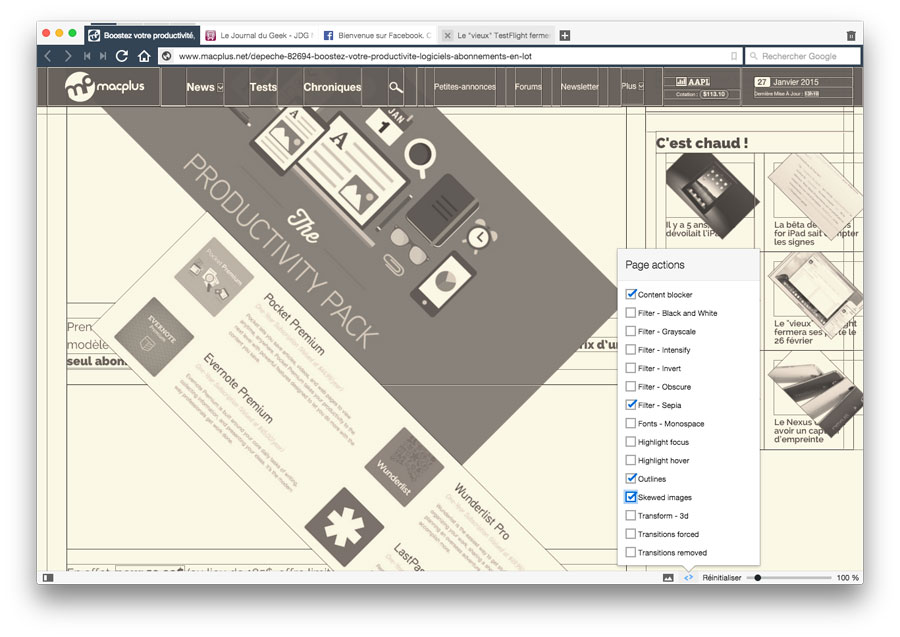The image size is (900, 637).
Task: Click the fast-forward navigation icon
Action: (103, 56)
